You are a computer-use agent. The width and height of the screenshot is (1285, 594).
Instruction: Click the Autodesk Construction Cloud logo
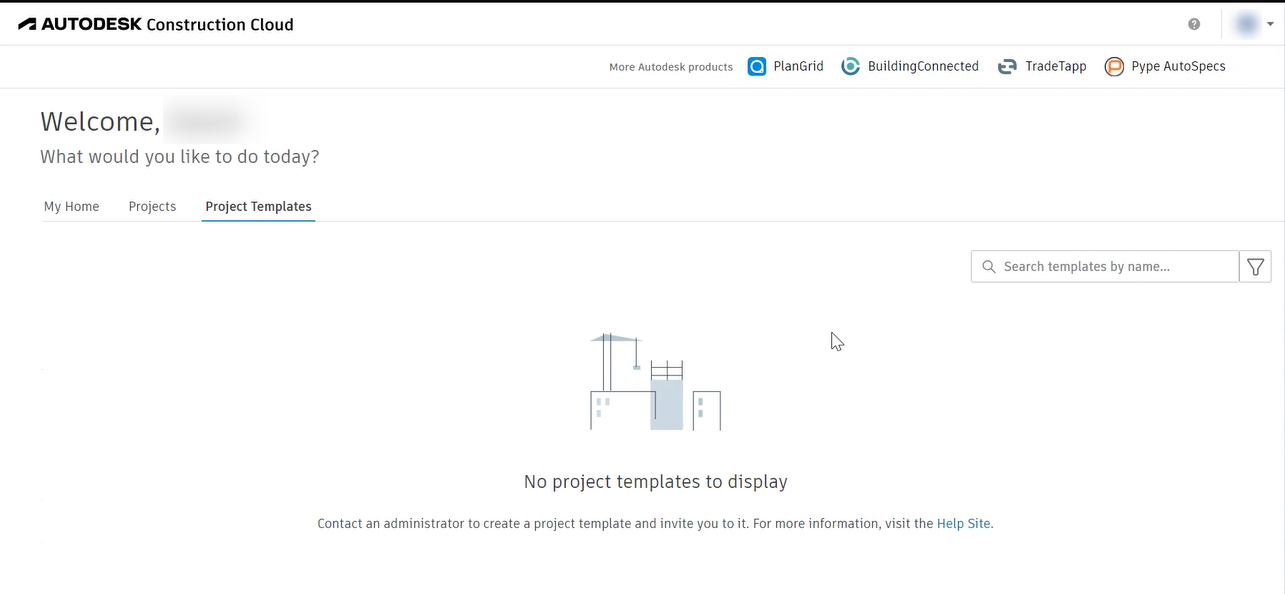pos(155,23)
